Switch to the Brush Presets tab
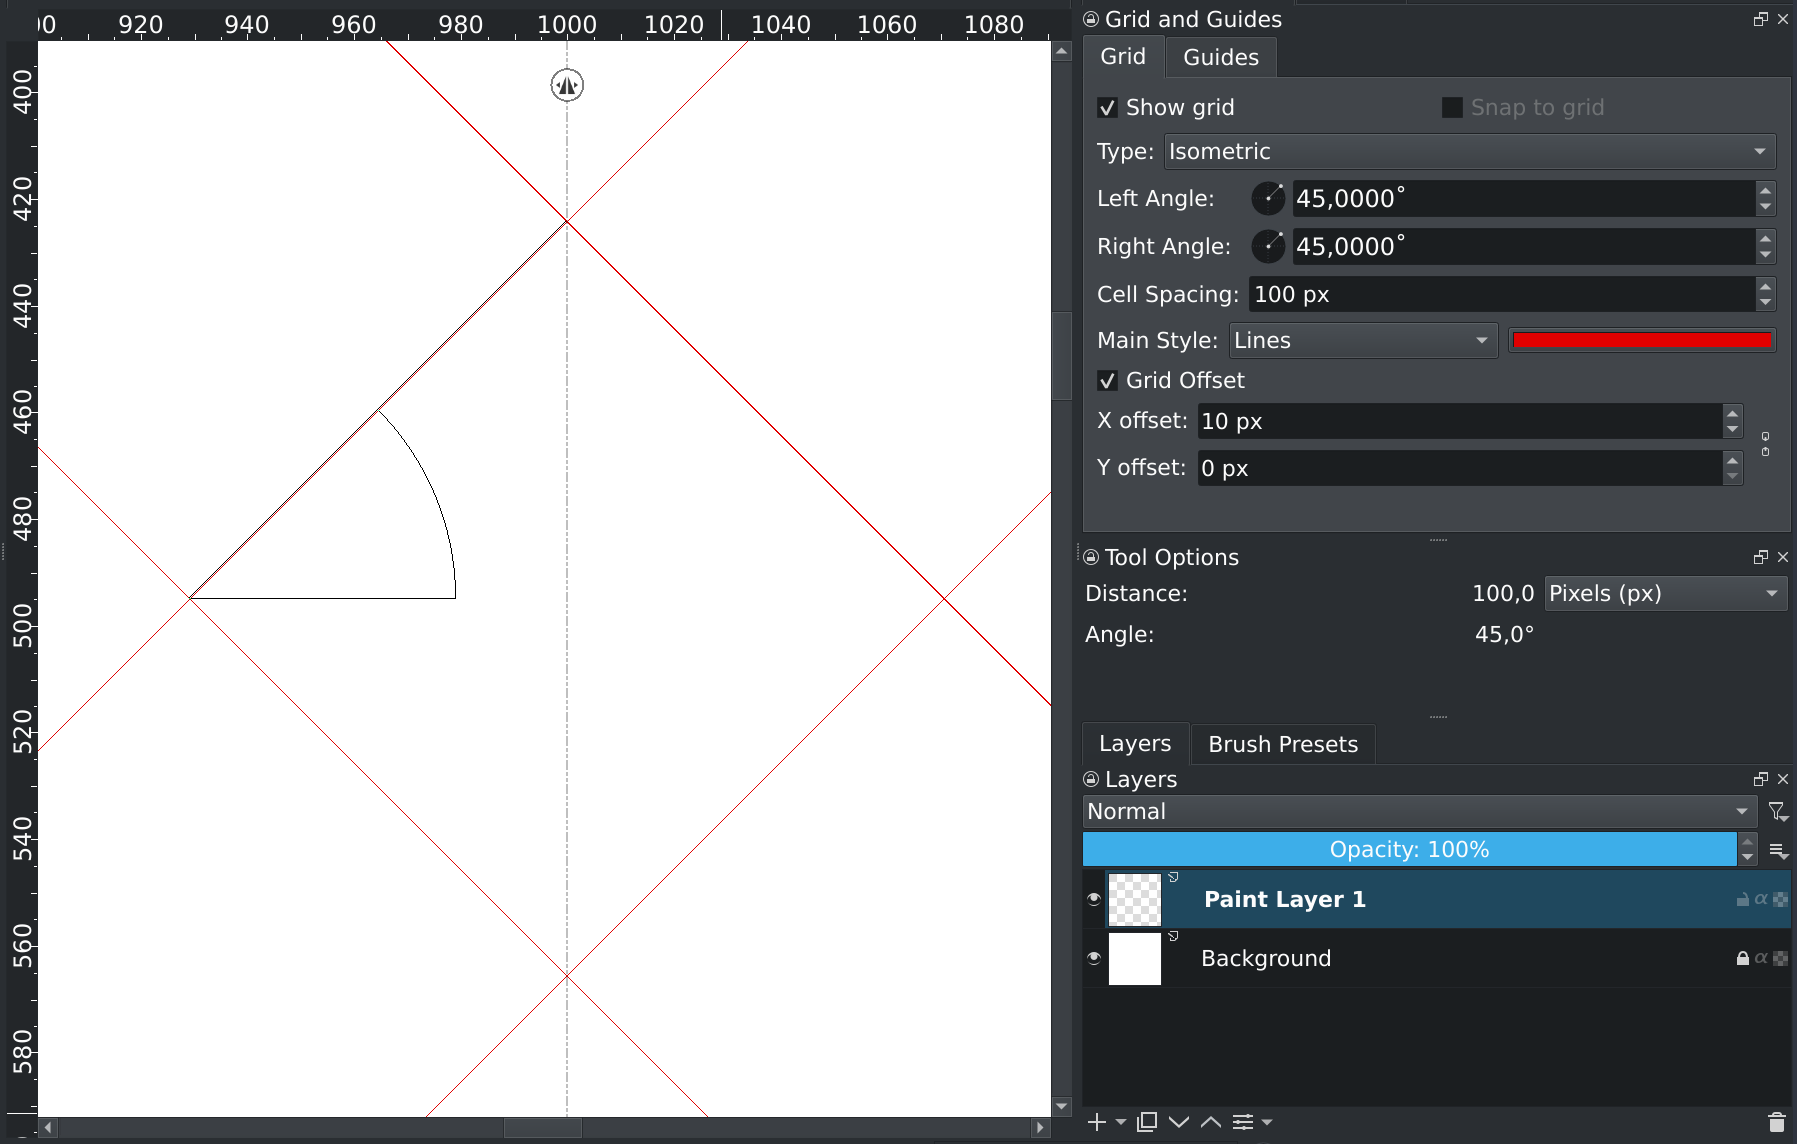This screenshot has width=1797, height=1144. coord(1282,745)
